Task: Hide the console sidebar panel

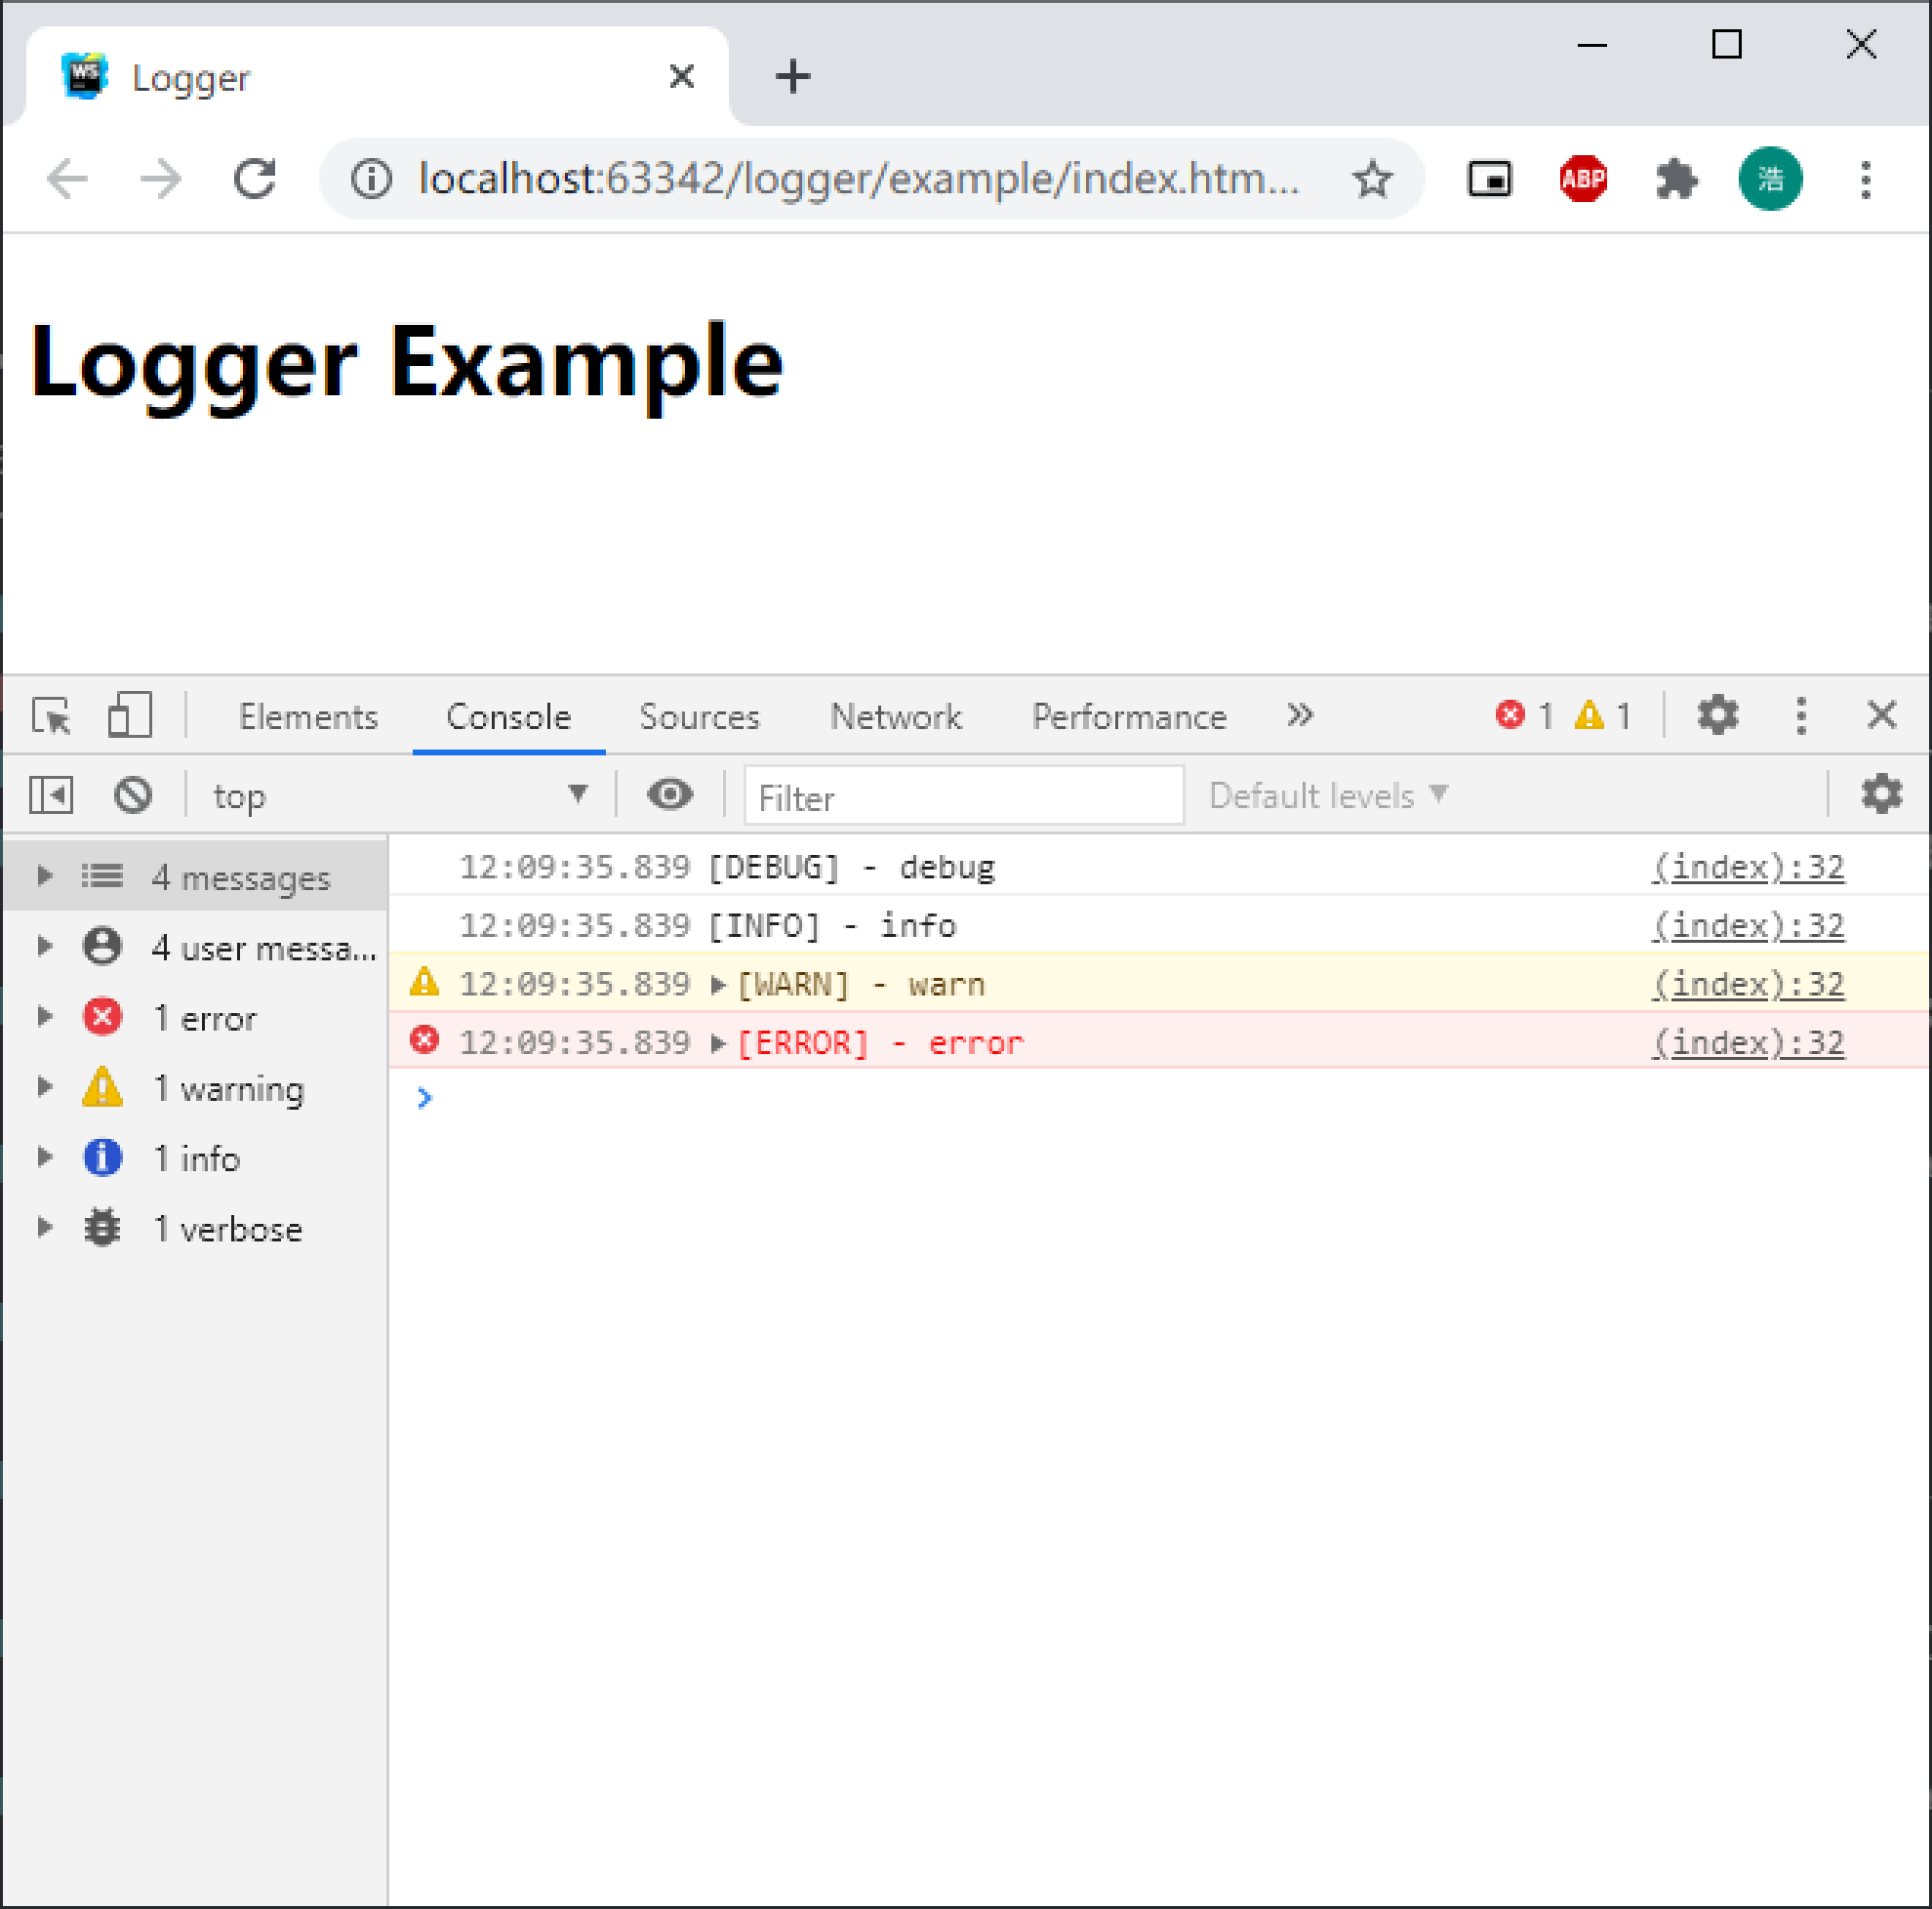Action: [51, 794]
